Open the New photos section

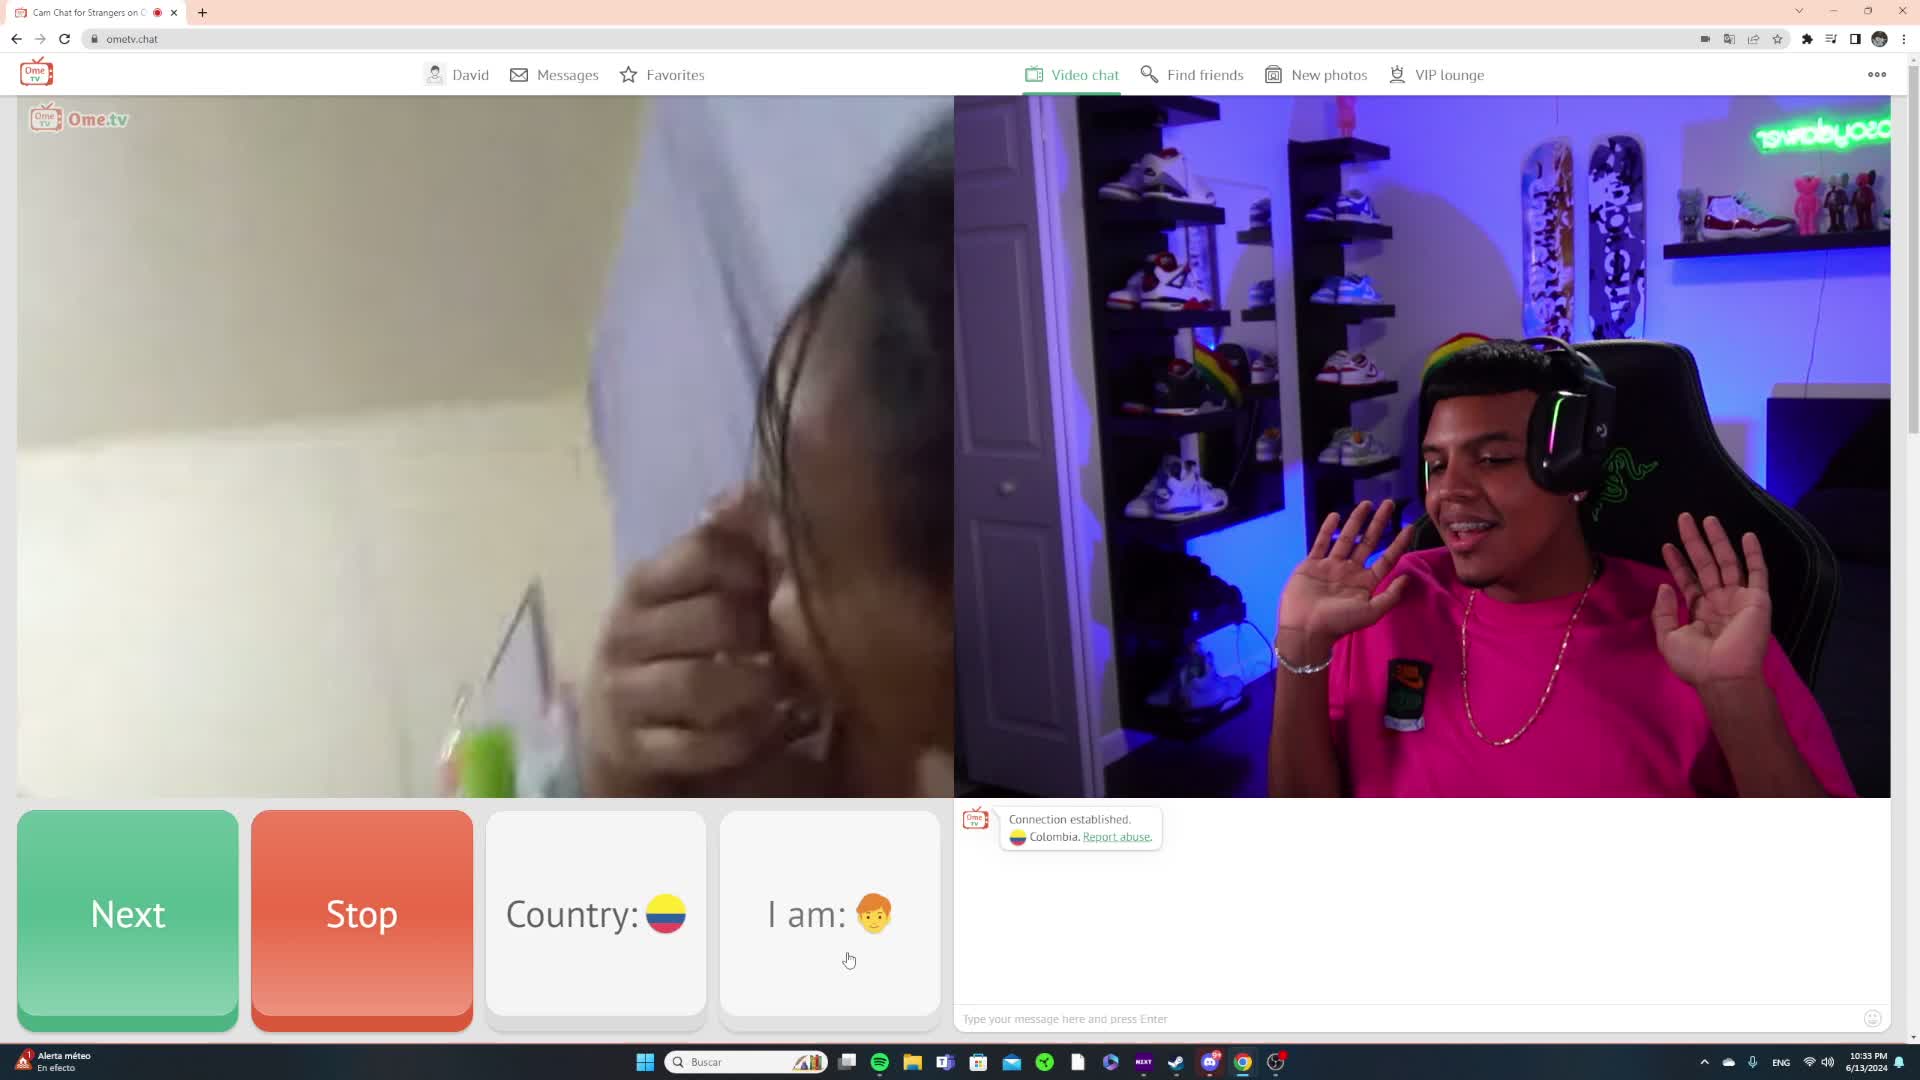click(x=1316, y=75)
